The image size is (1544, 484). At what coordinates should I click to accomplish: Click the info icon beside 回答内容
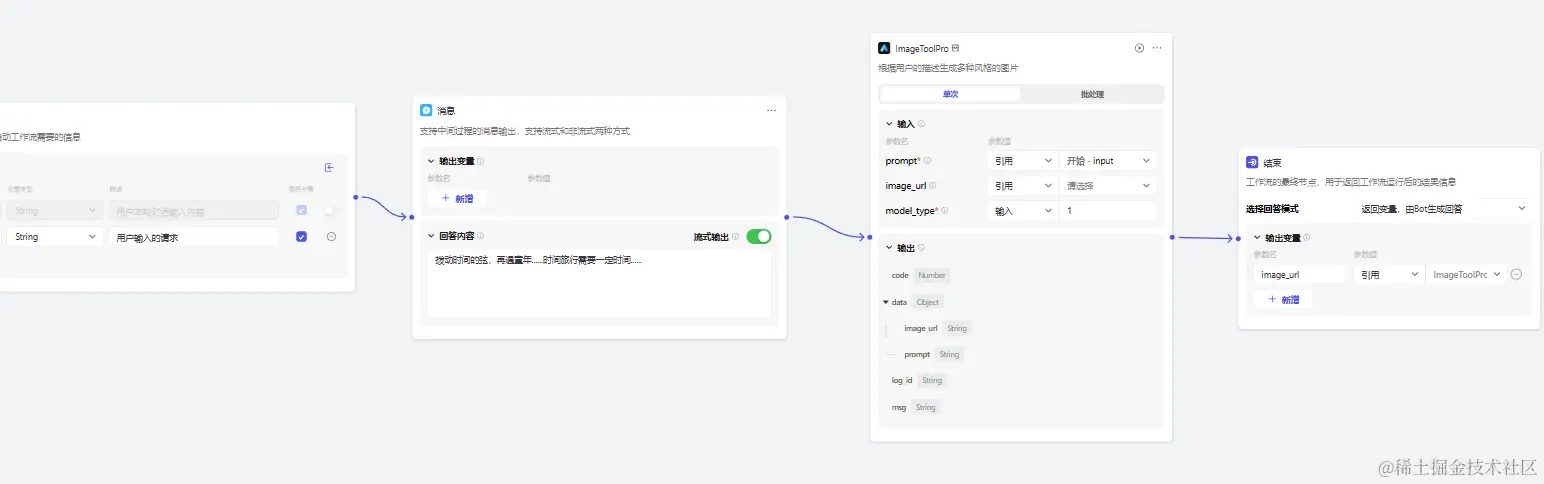click(480, 236)
